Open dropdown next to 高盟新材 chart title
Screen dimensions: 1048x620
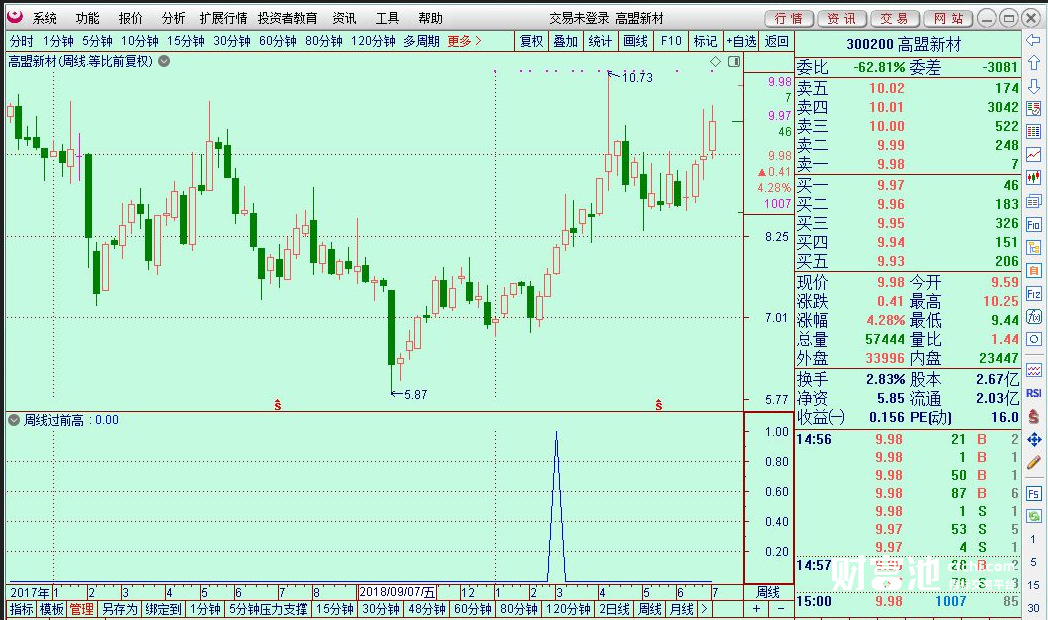pyautogui.click(x=164, y=61)
